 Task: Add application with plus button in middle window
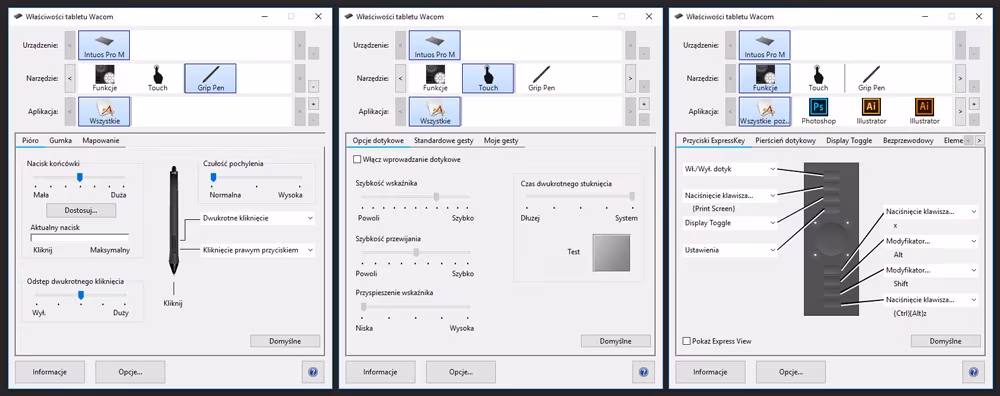point(644,103)
